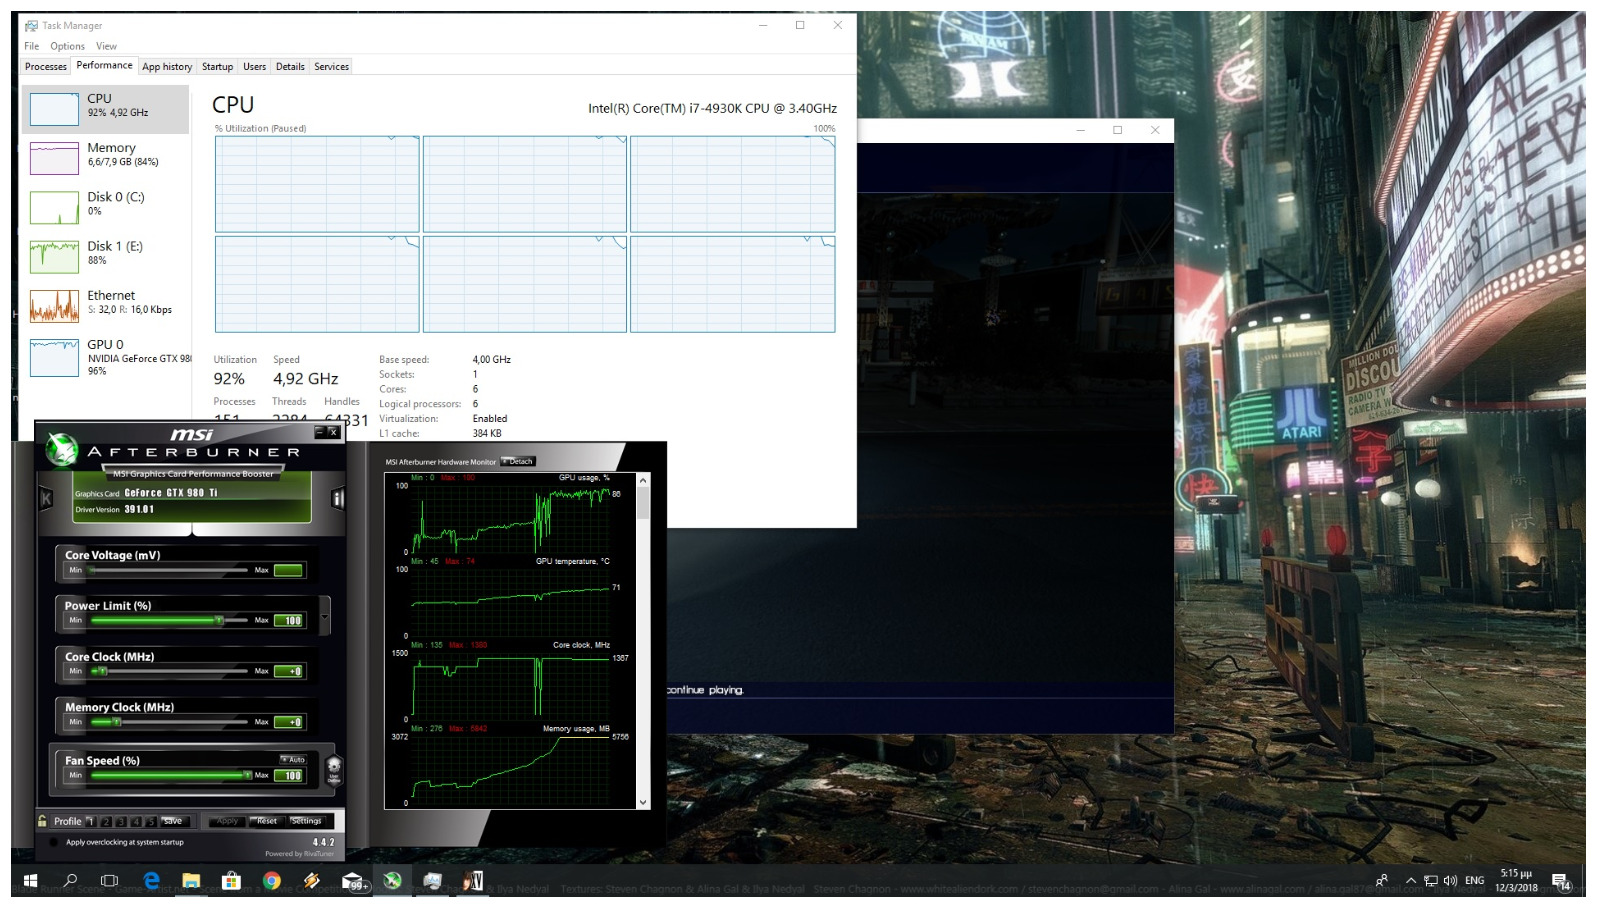1597x907 pixels.
Task: Open the Action Center notifications icon
Action: pos(1561,881)
